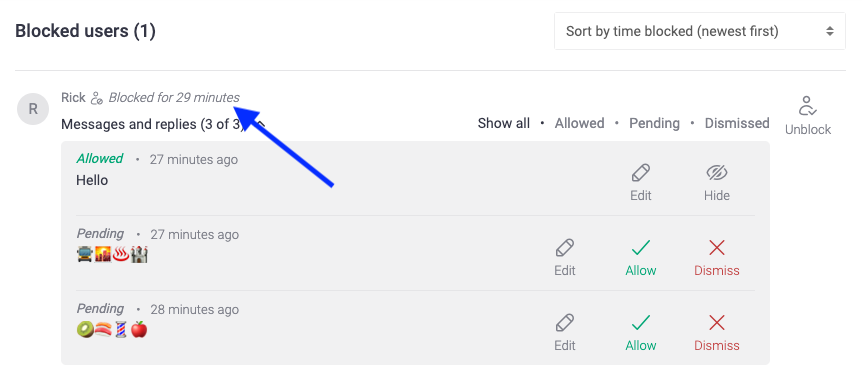Screen dimensions: 862x370
Task: Open the sort by time blocked dropdown
Action: 699,31
